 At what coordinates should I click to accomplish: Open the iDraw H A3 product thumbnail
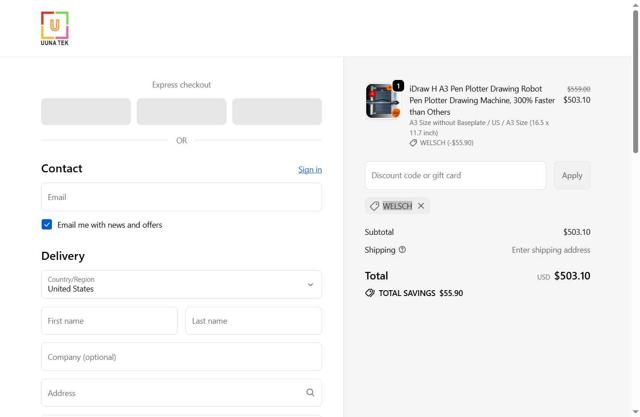coord(382,101)
